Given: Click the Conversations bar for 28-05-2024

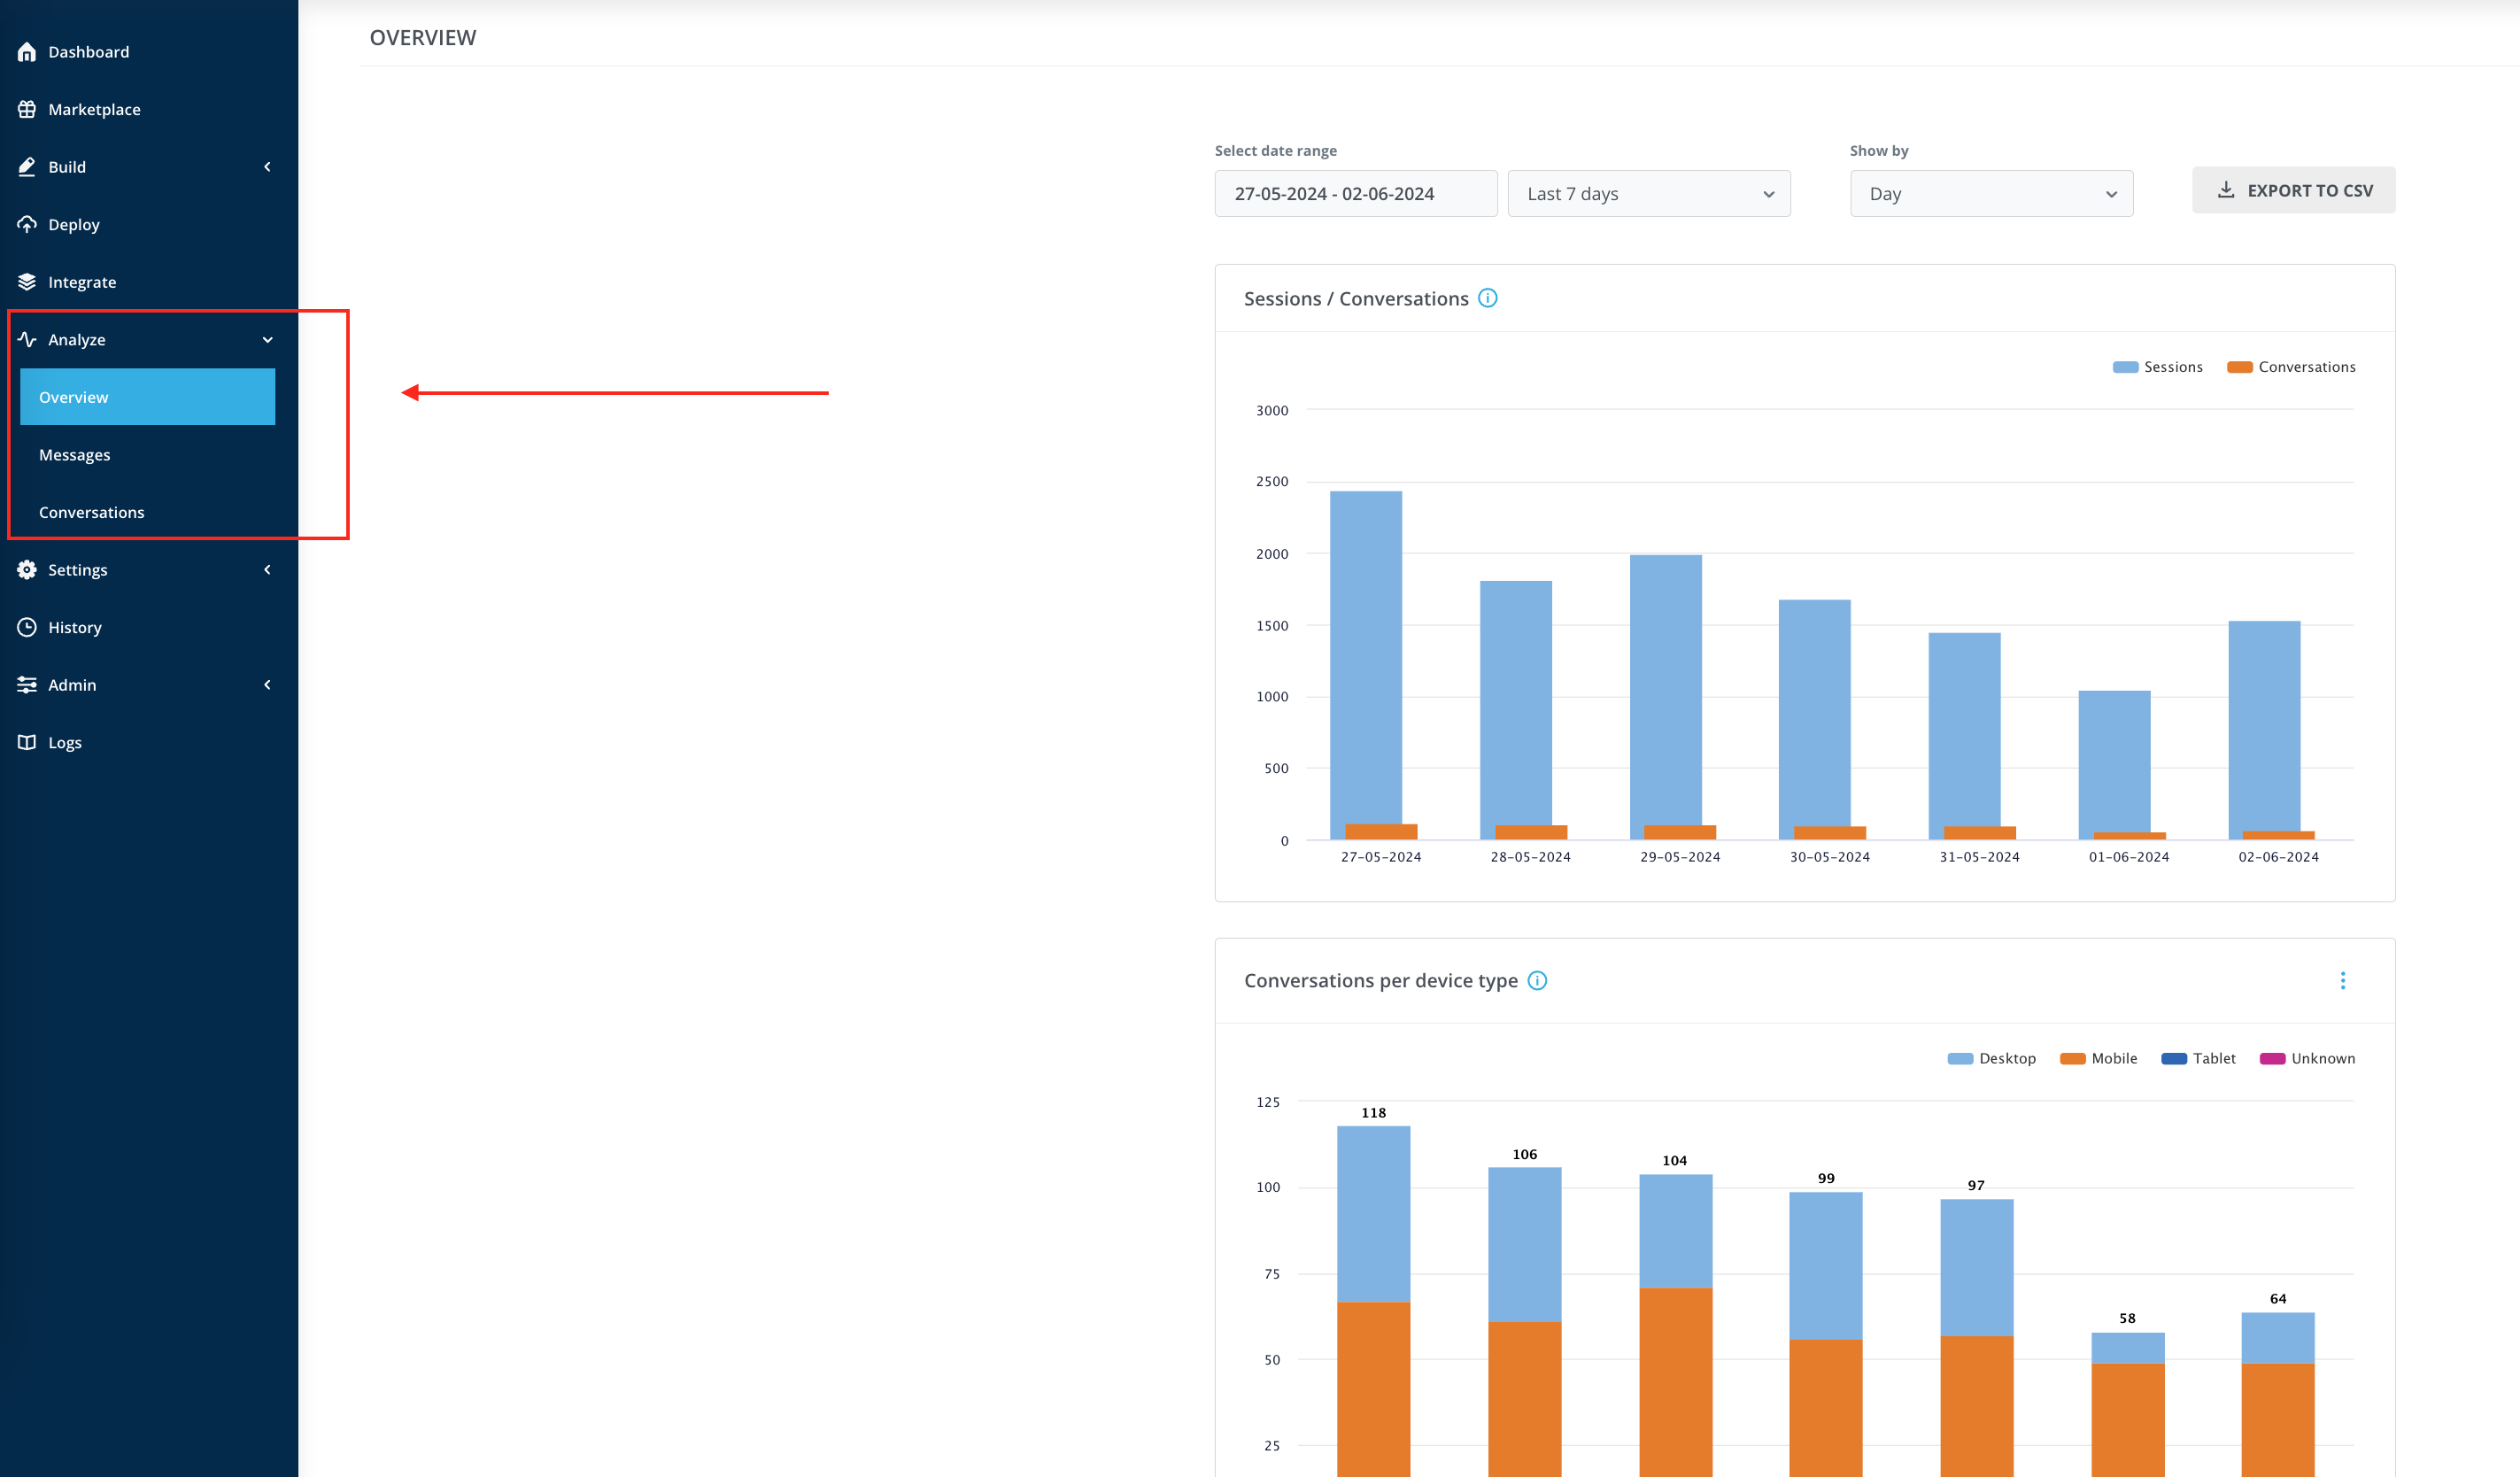Looking at the screenshot, I should [x=1530, y=832].
